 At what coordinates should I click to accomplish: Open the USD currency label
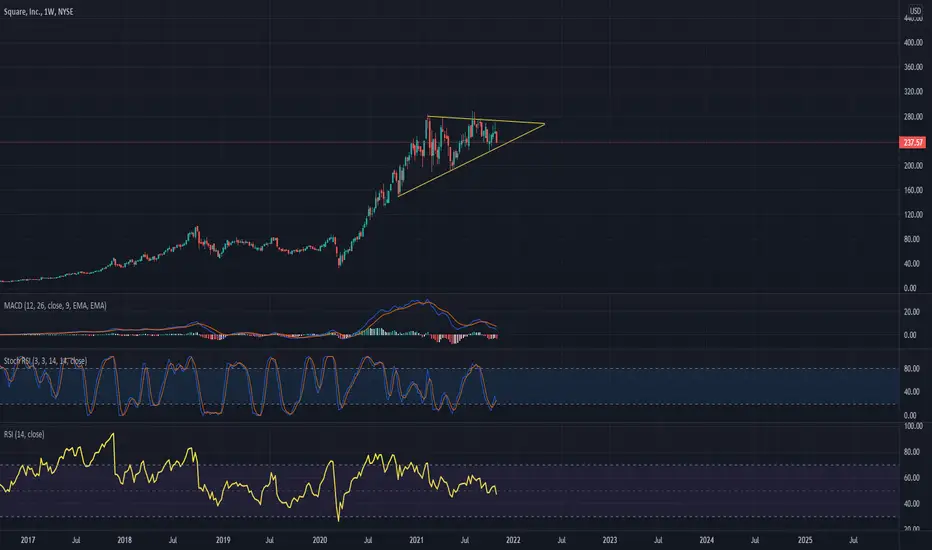pyautogui.click(x=915, y=11)
